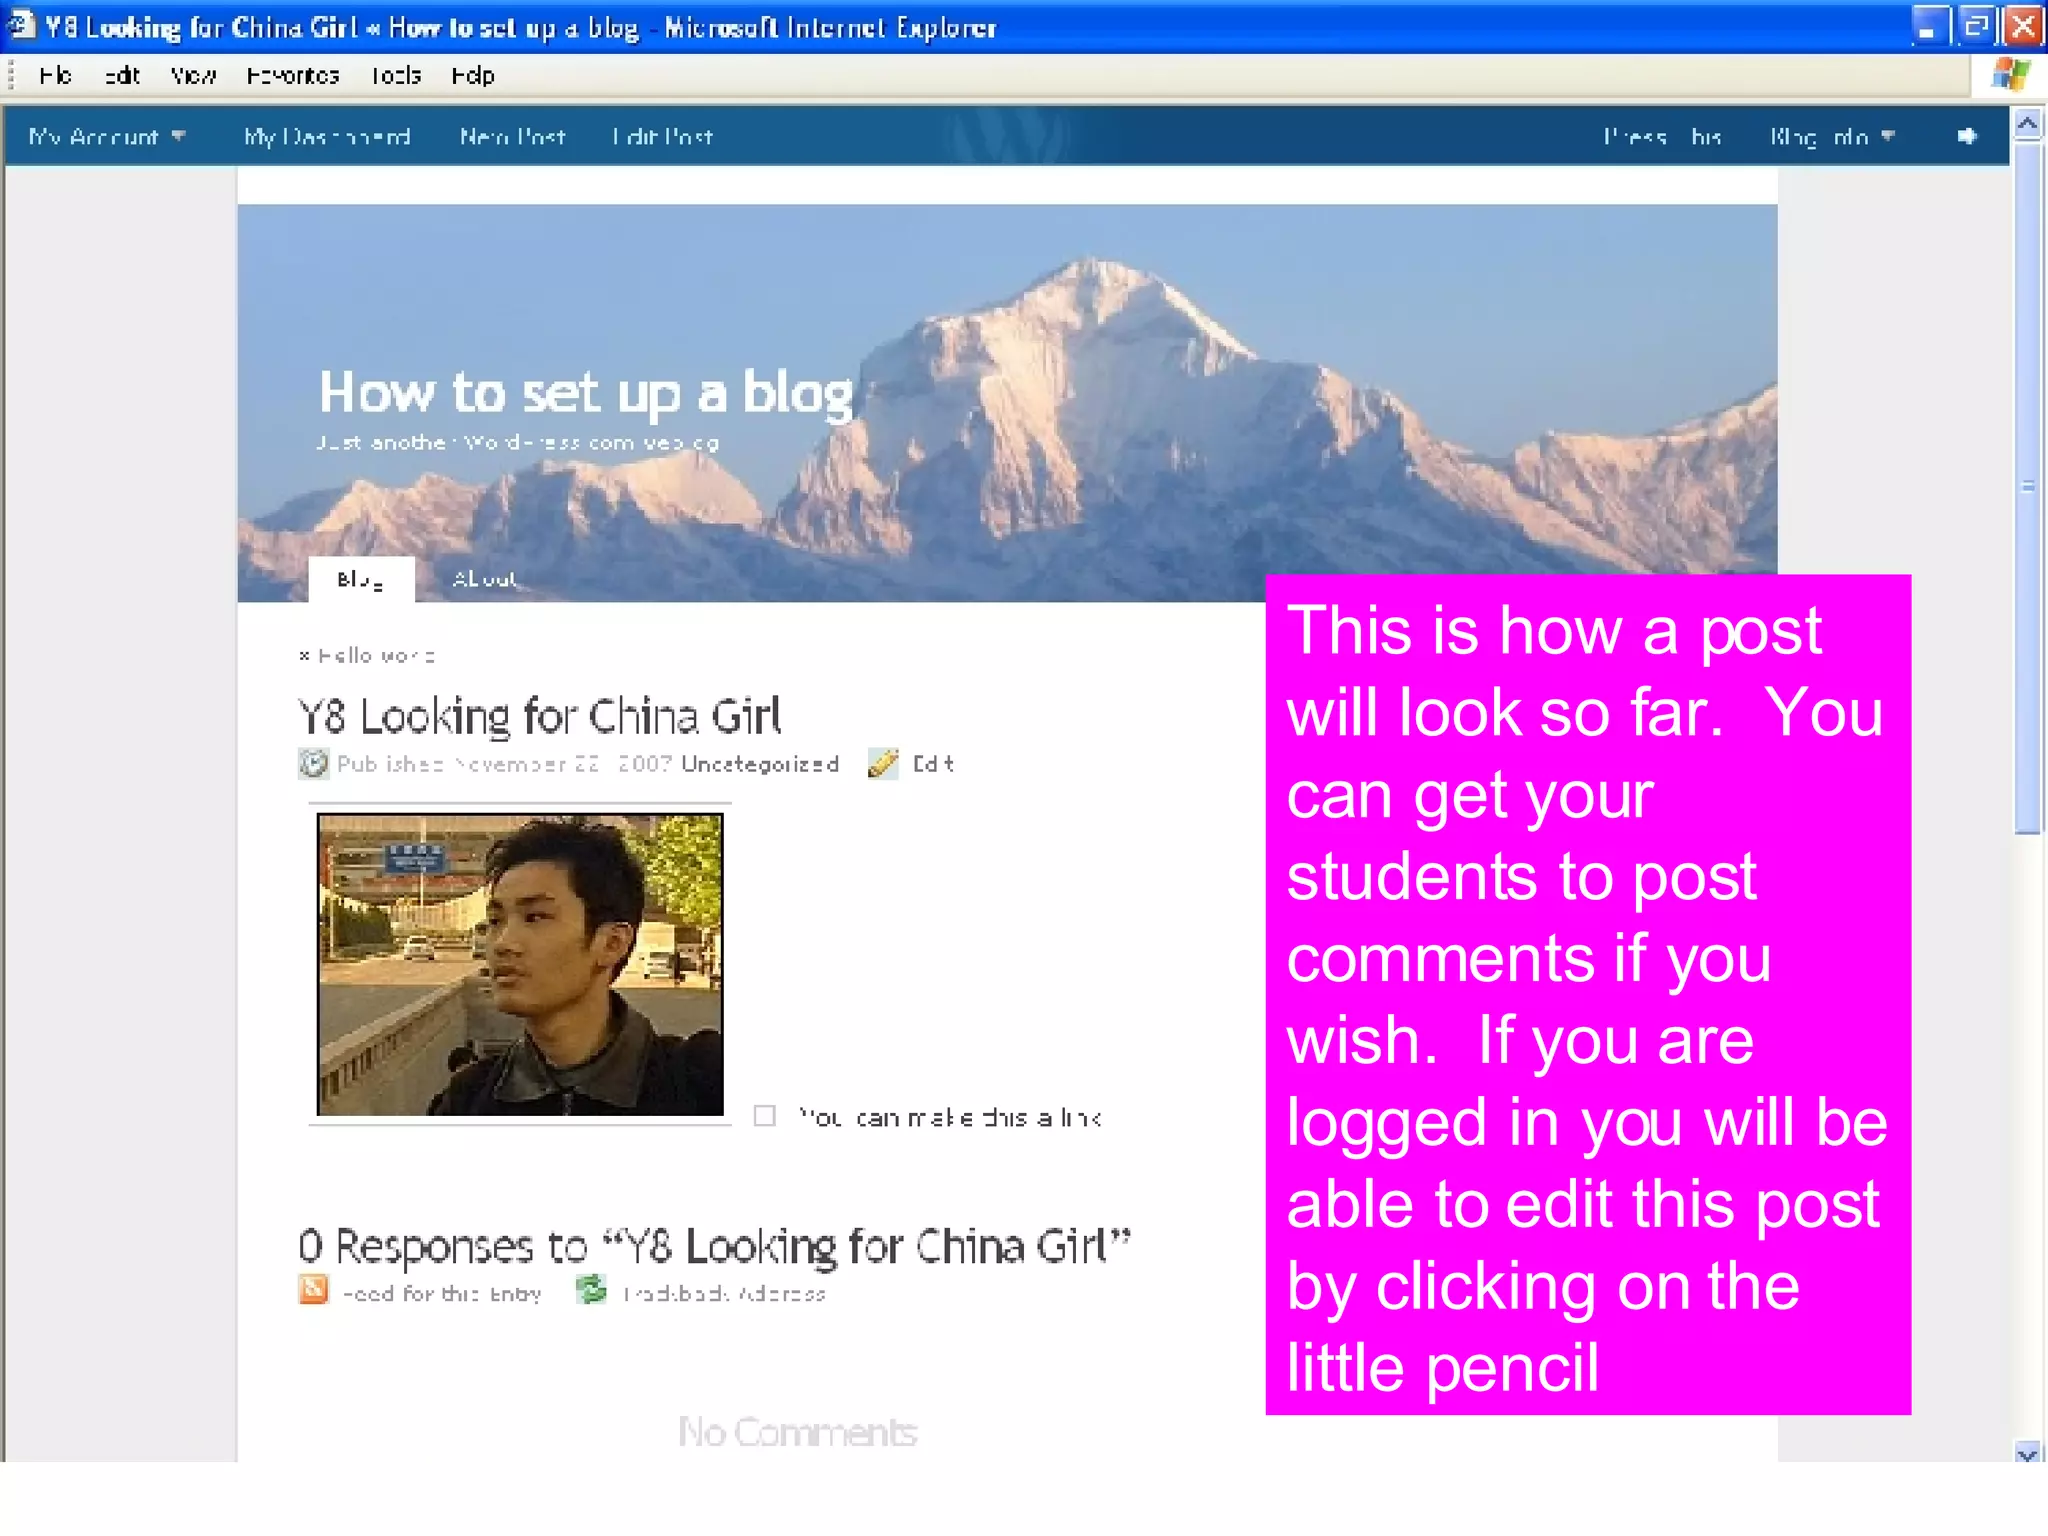The height and width of the screenshot is (1536, 2048).
Task: Click the published clock icon
Action: [x=313, y=763]
